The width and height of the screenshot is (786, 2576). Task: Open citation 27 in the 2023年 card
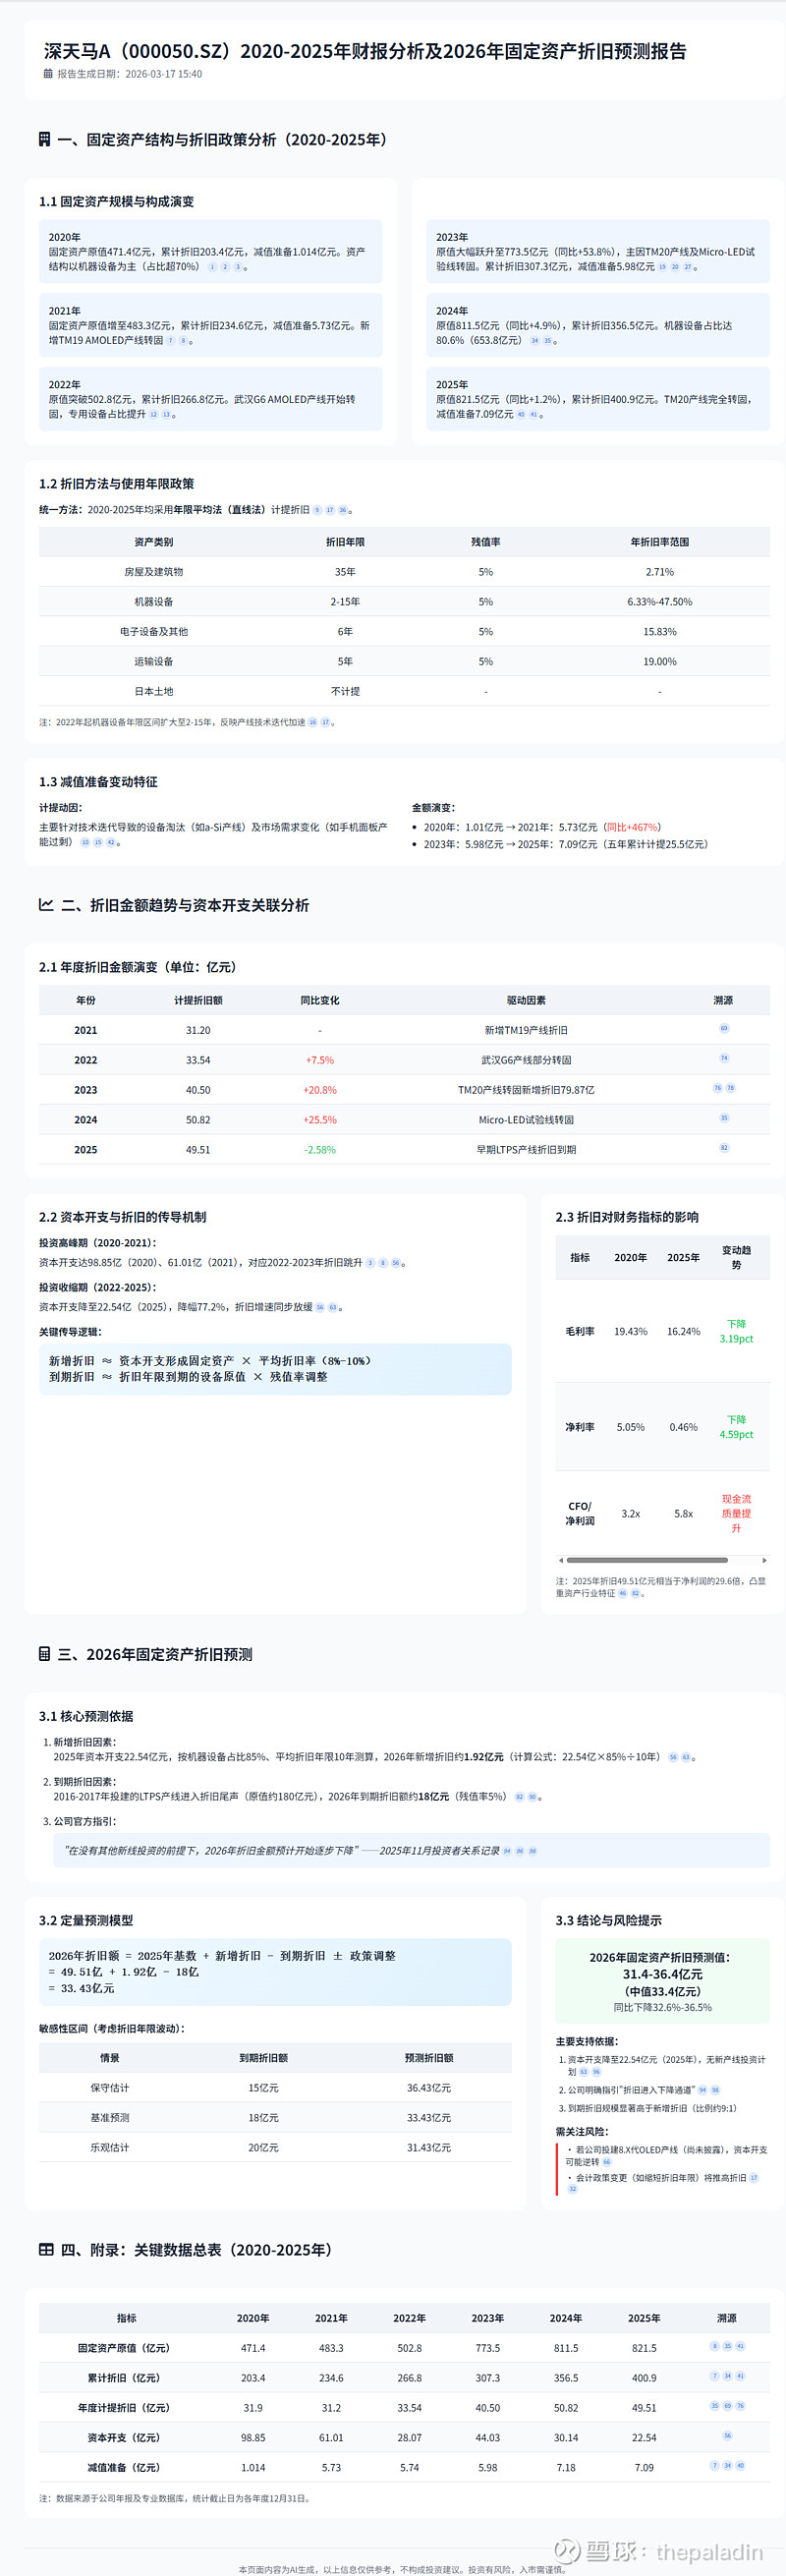click(688, 267)
